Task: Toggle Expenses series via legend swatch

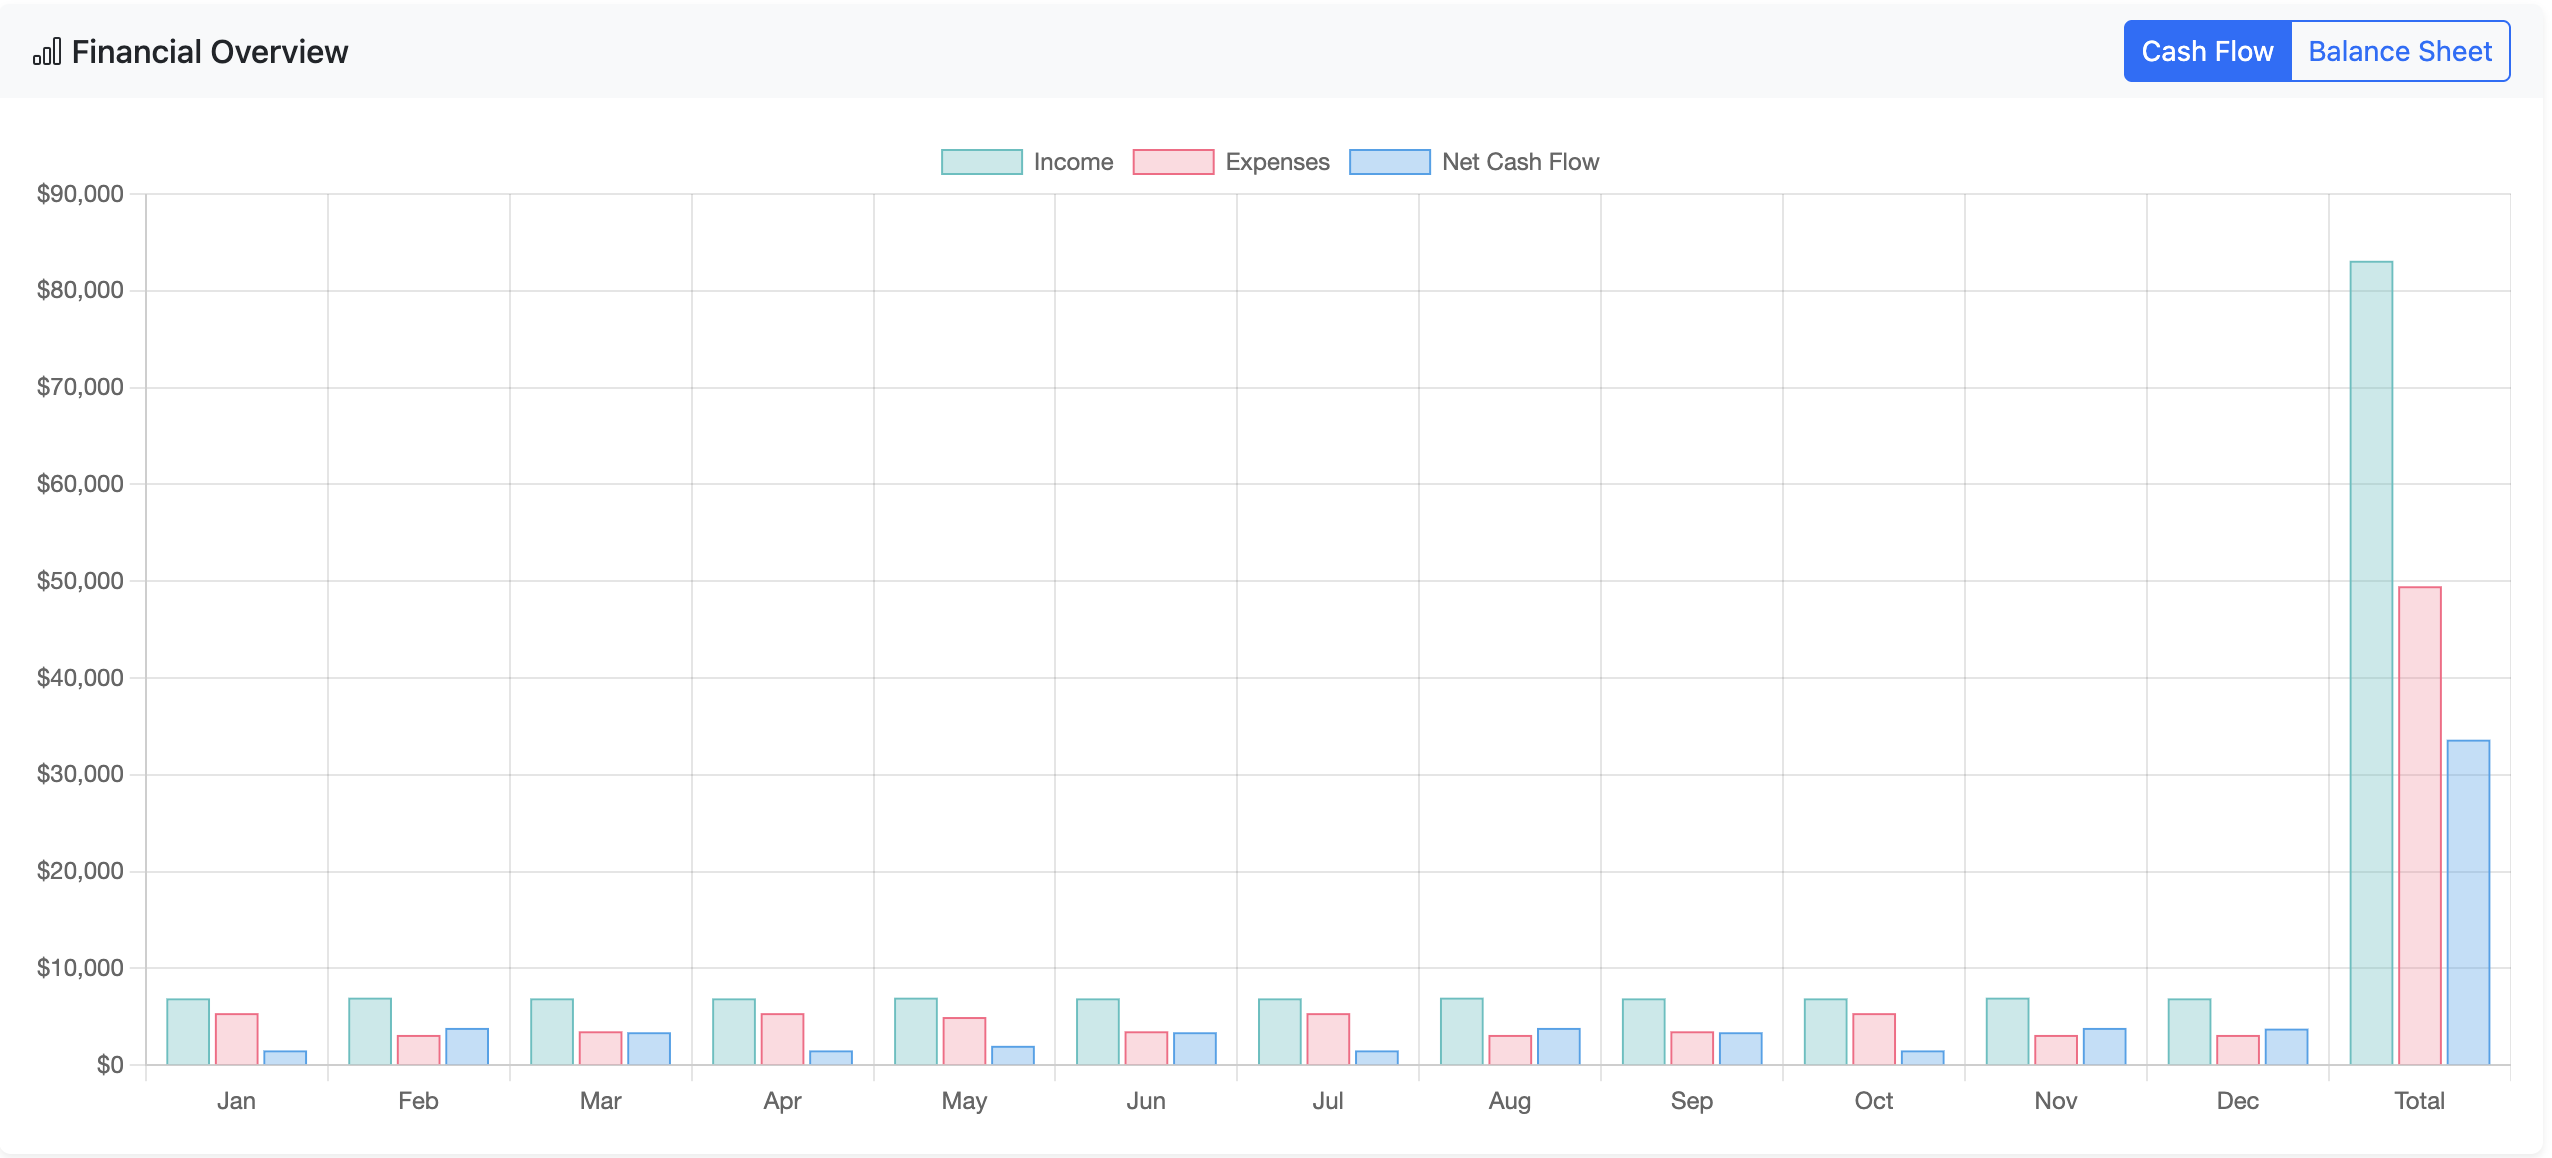Action: [x=1173, y=162]
